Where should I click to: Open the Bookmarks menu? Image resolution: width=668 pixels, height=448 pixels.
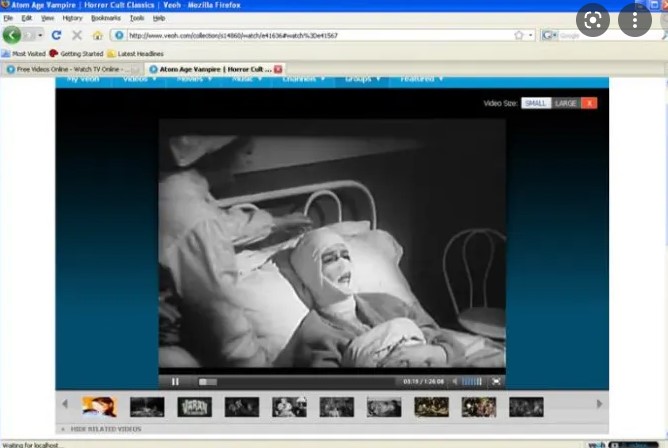[106, 18]
